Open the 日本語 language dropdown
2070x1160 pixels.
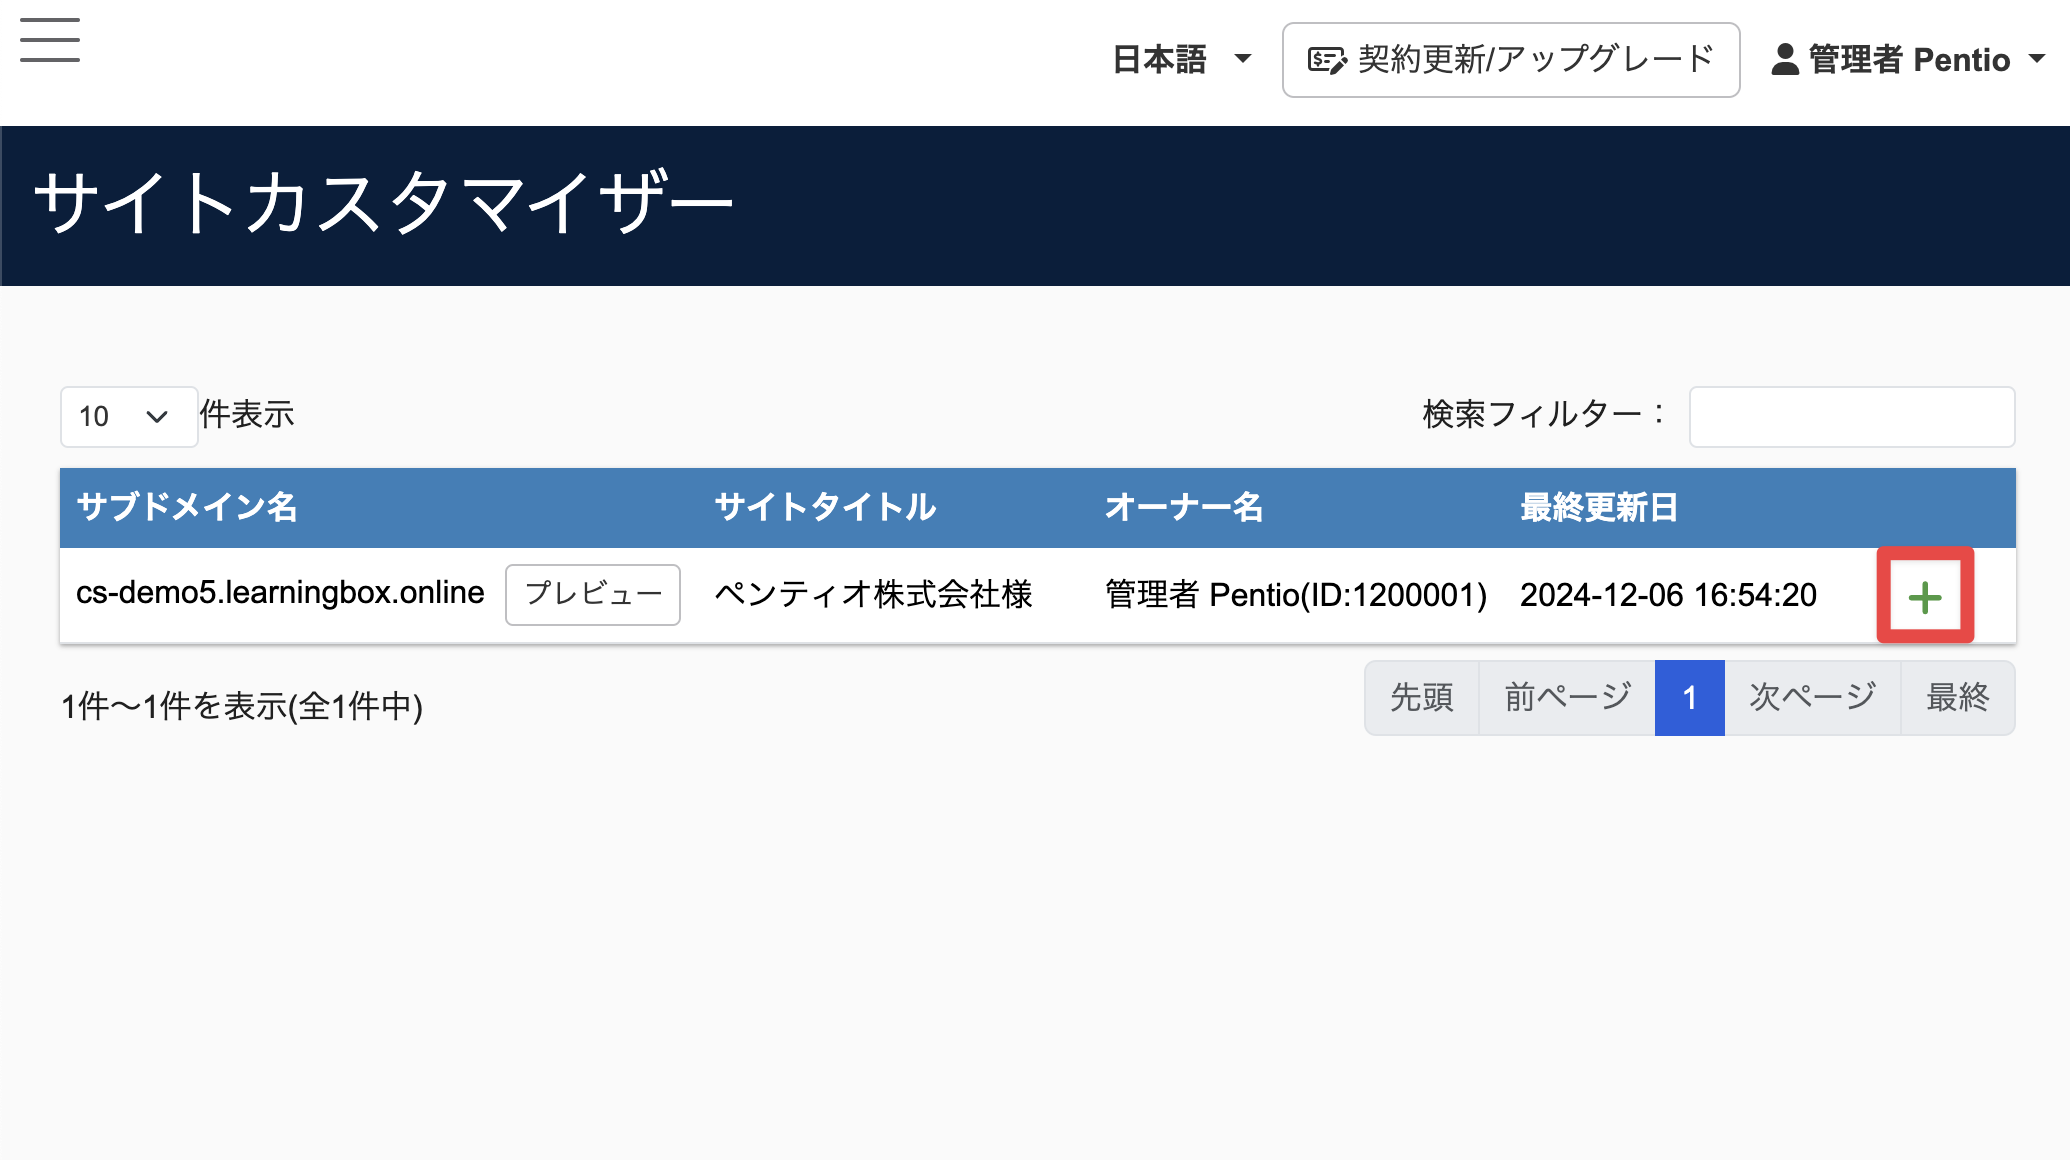tap(1182, 59)
